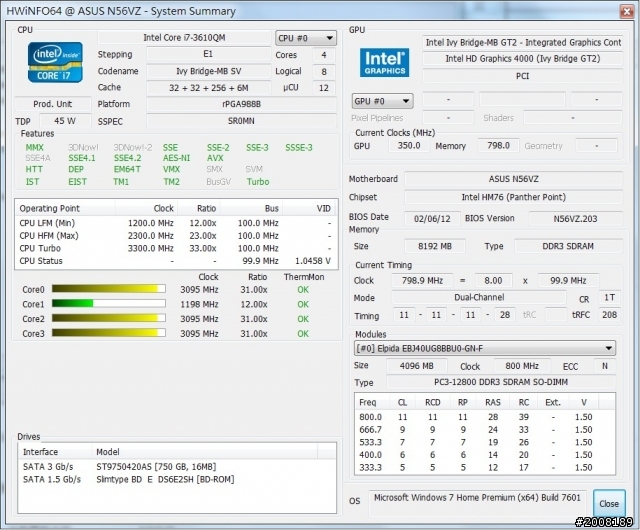Viewport: 640px width, 530px height.
Task: Click the BIOS Version N56VZ.203 field
Action: 576,218
